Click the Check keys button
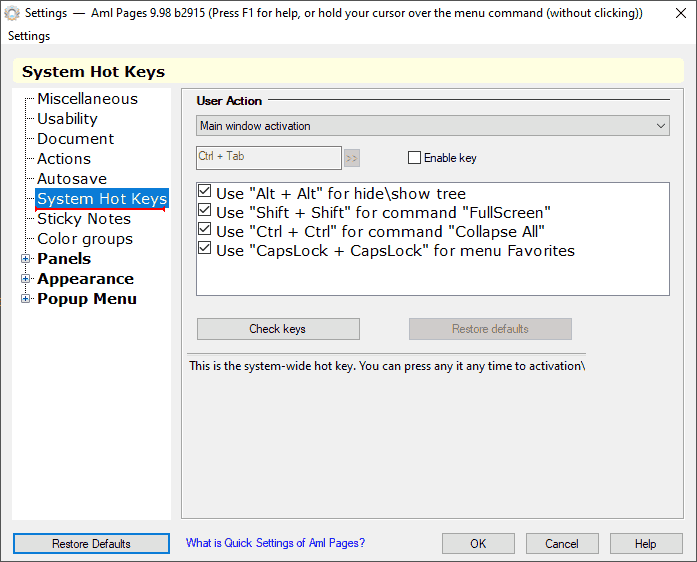 (x=278, y=329)
